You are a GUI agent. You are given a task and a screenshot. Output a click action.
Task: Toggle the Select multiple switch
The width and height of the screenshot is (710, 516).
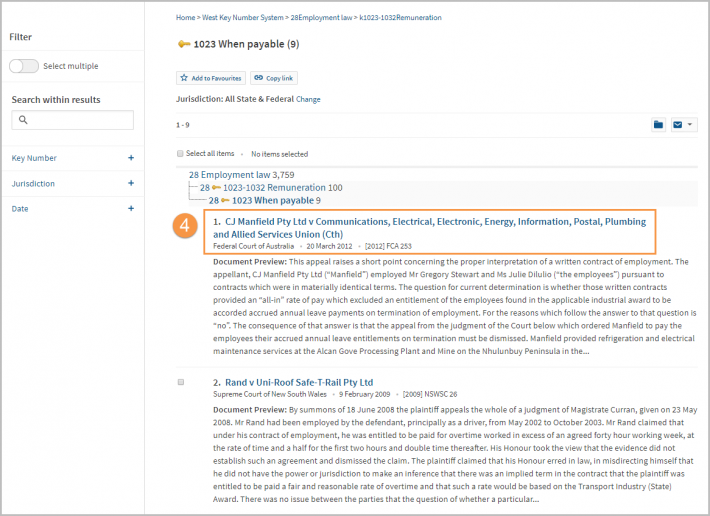point(24,66)
